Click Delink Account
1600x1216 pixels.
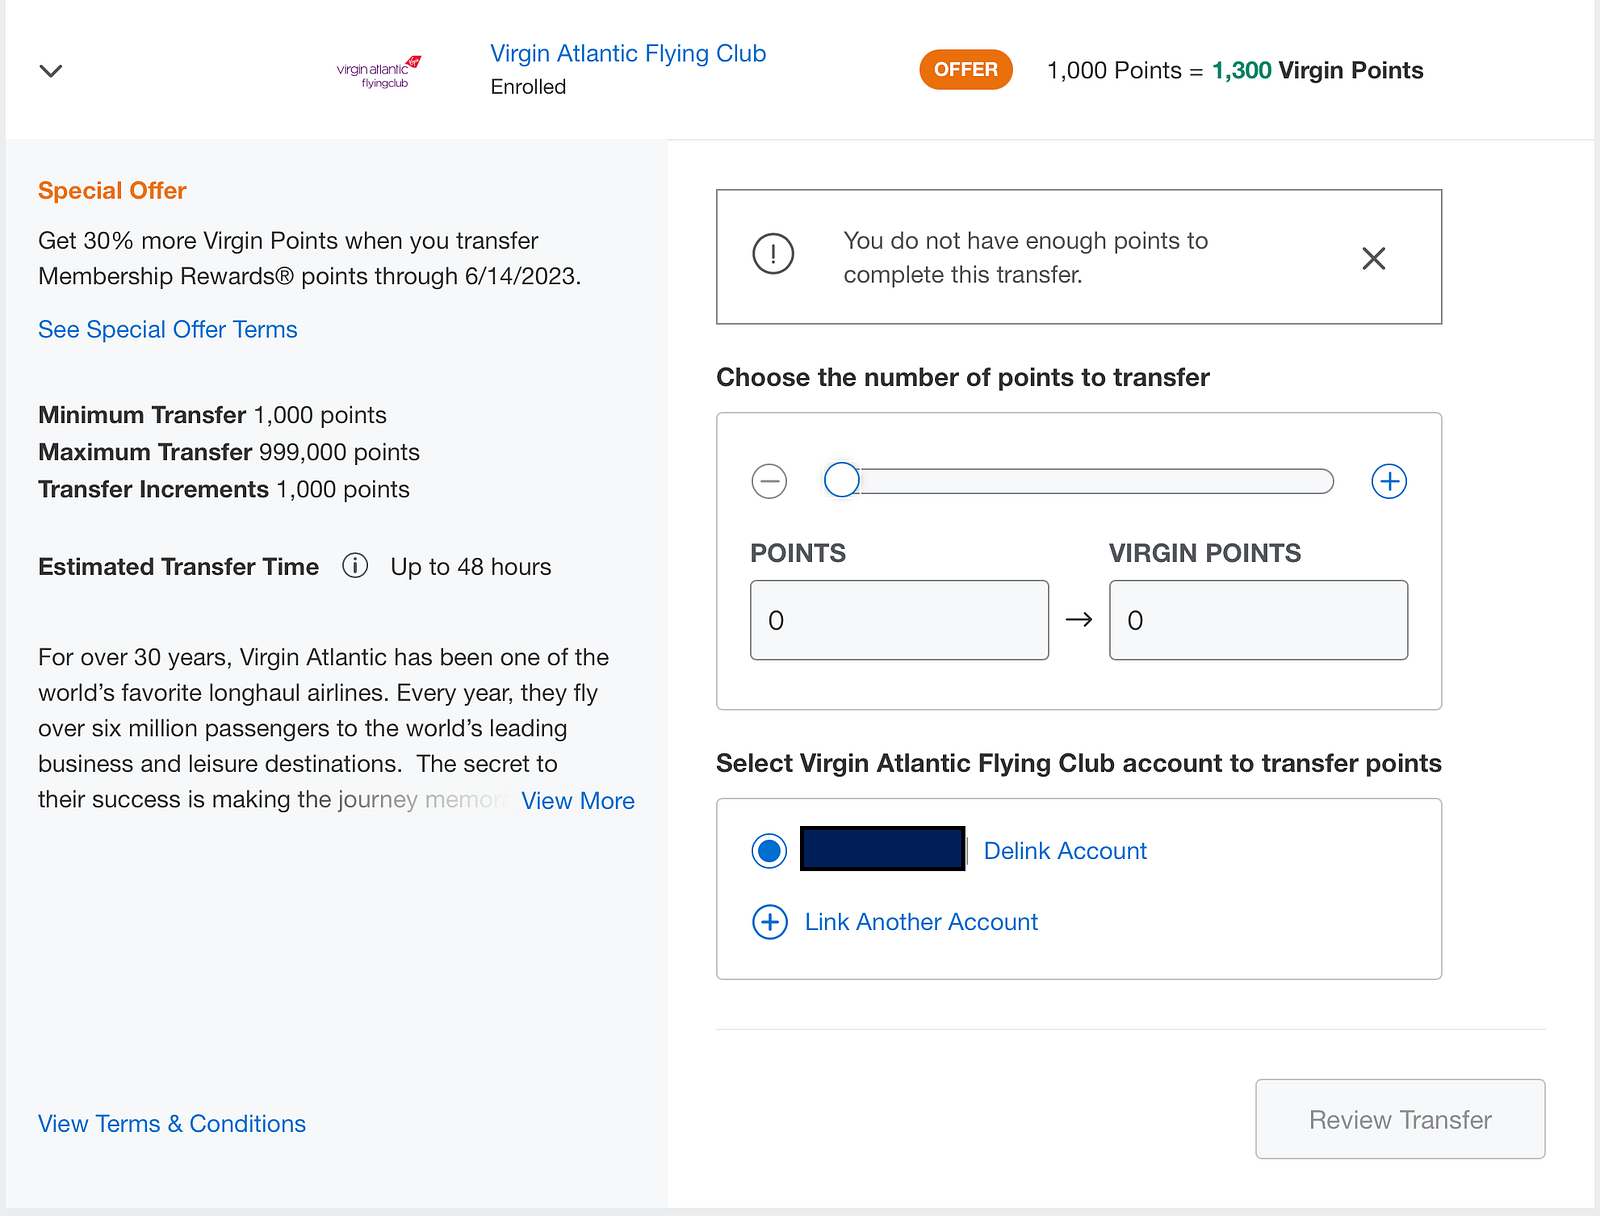[1065, 851]
